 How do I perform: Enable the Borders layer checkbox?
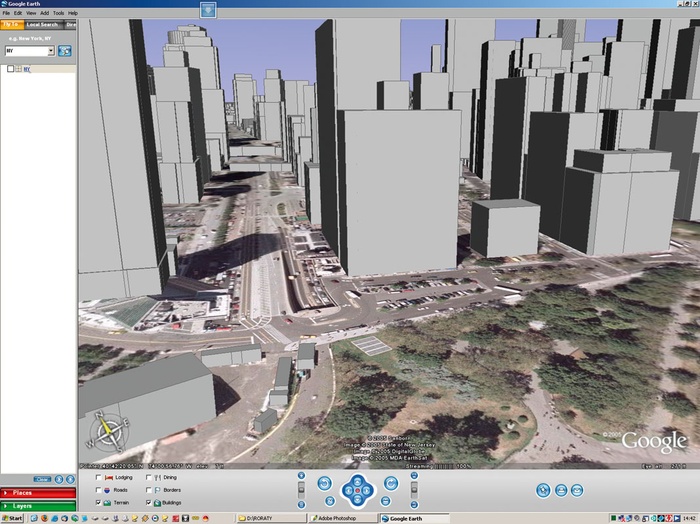149,490
